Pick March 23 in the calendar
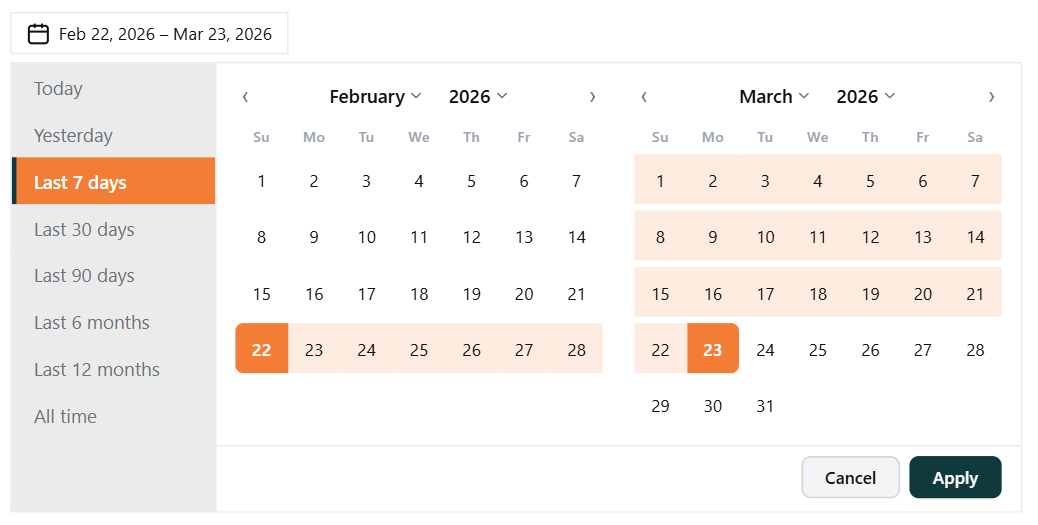The image size is (1038, 525). [x=713, y=350]
